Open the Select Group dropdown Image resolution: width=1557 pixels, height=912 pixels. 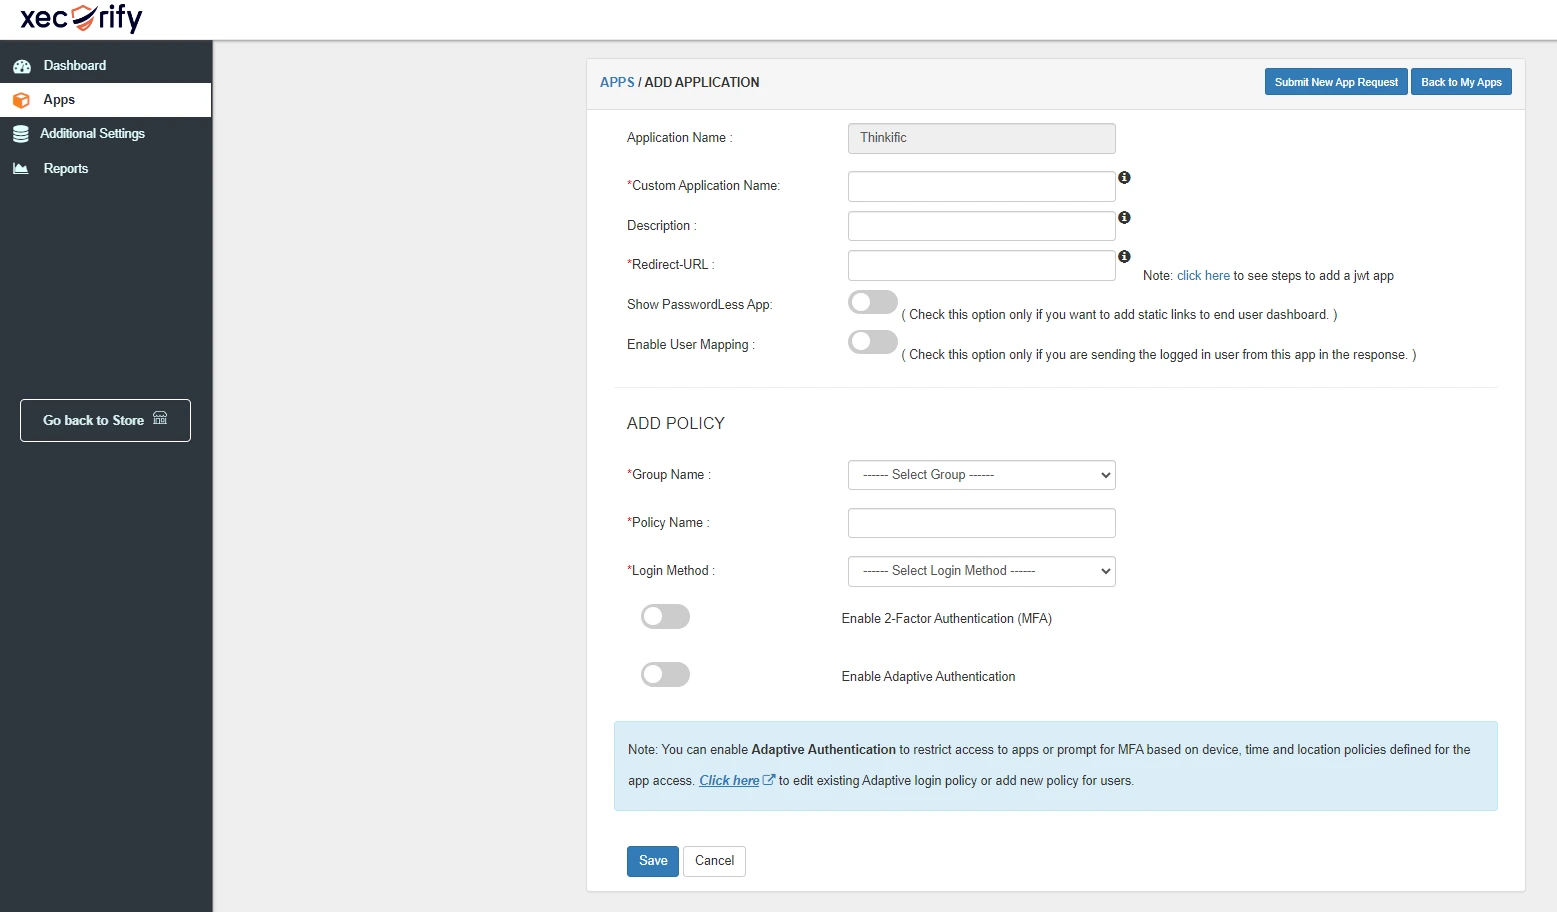(980, 474)
